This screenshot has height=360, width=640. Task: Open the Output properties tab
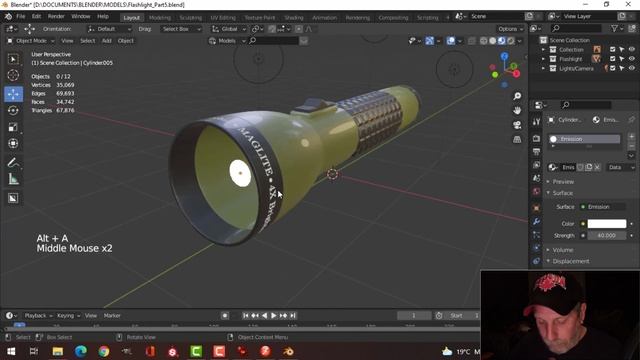536,152
